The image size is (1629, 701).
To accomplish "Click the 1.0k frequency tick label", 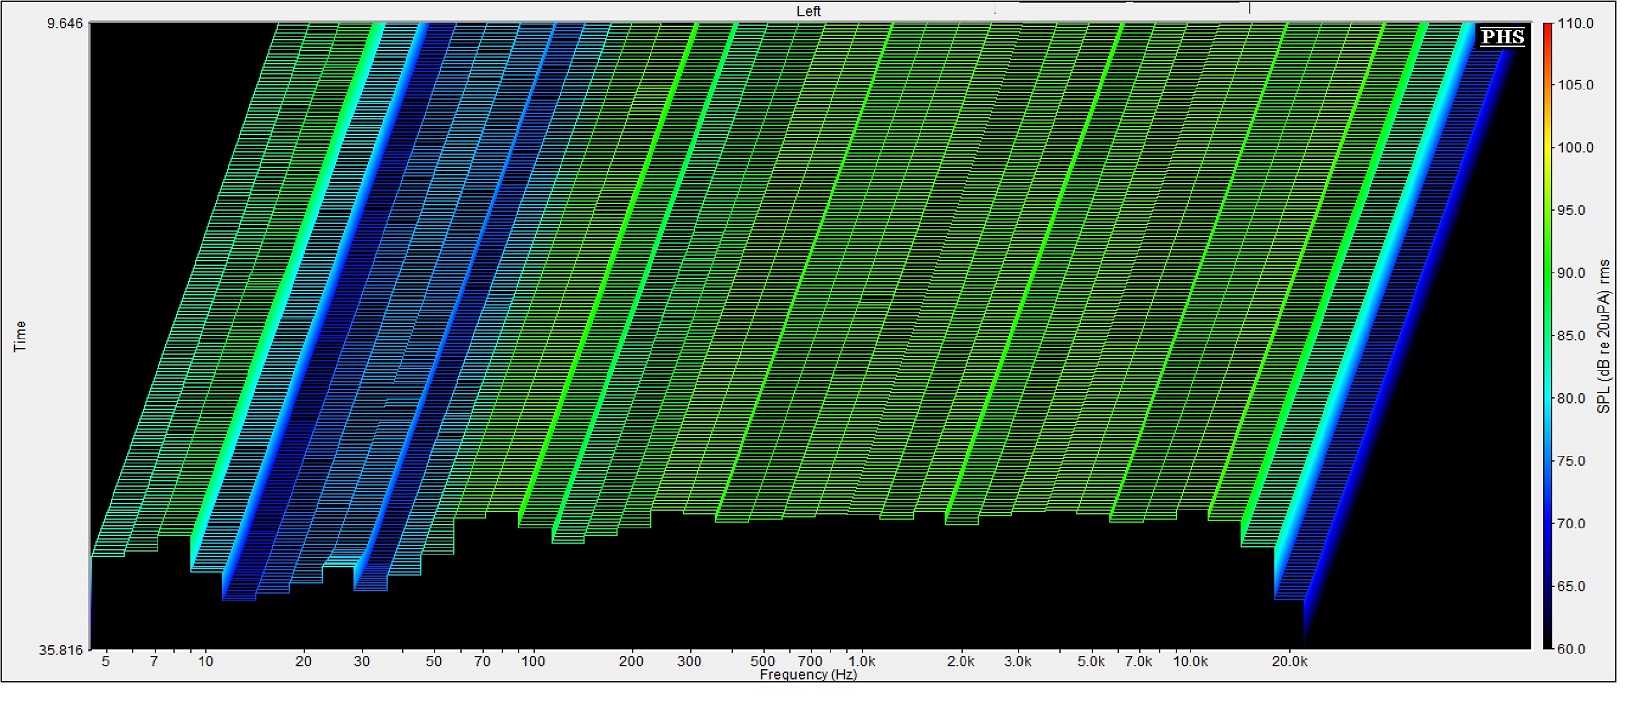I will click(861, 661).
